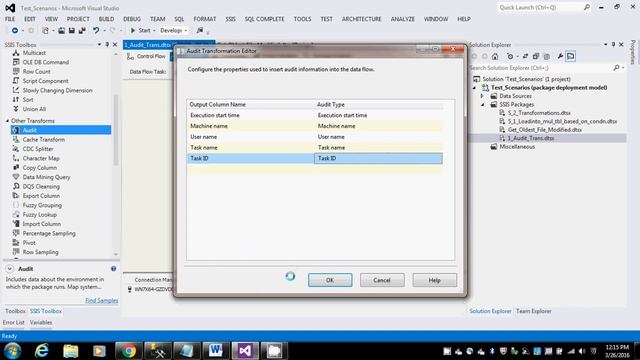640x360 pixels.
Task: Click the Undo toolbar icon
Action: pos(96,31)
